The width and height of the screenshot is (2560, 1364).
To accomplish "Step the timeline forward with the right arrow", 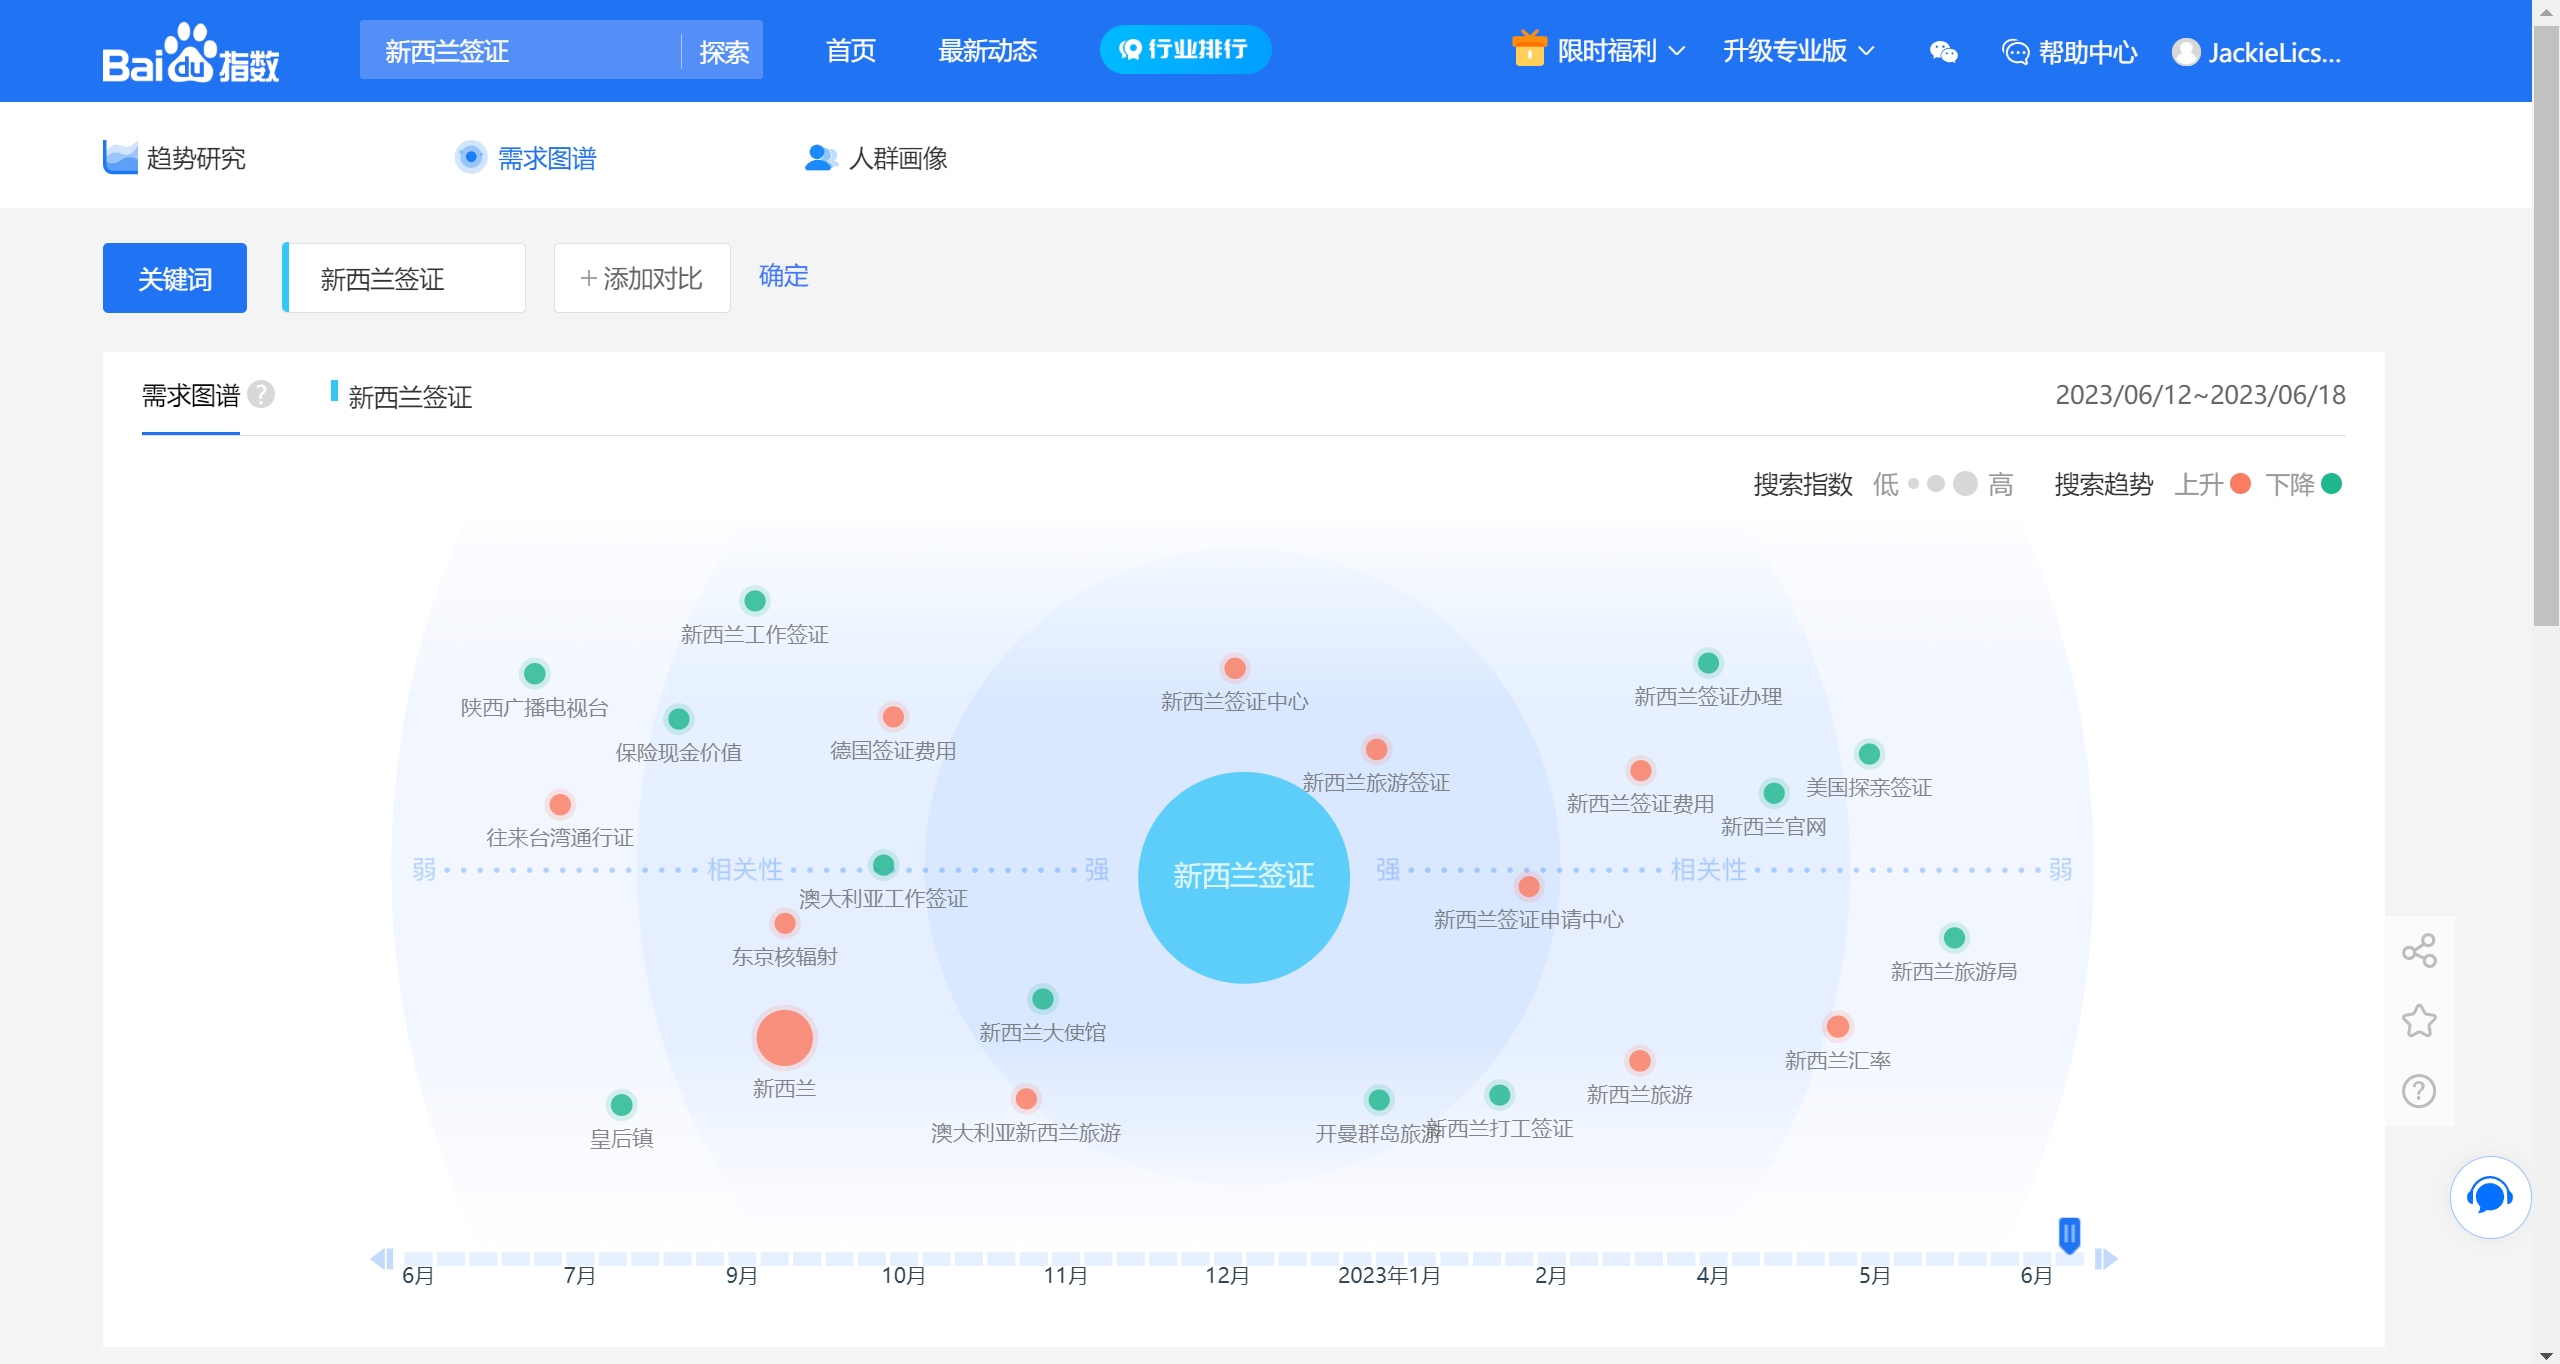I will [2106, 1258].
